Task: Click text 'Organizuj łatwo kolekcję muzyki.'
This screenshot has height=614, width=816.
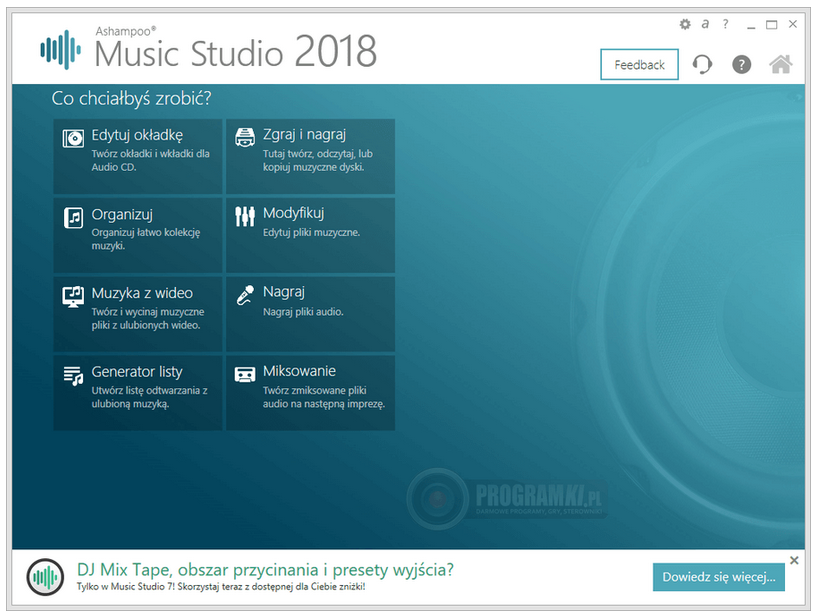Action: coord(146,239)
